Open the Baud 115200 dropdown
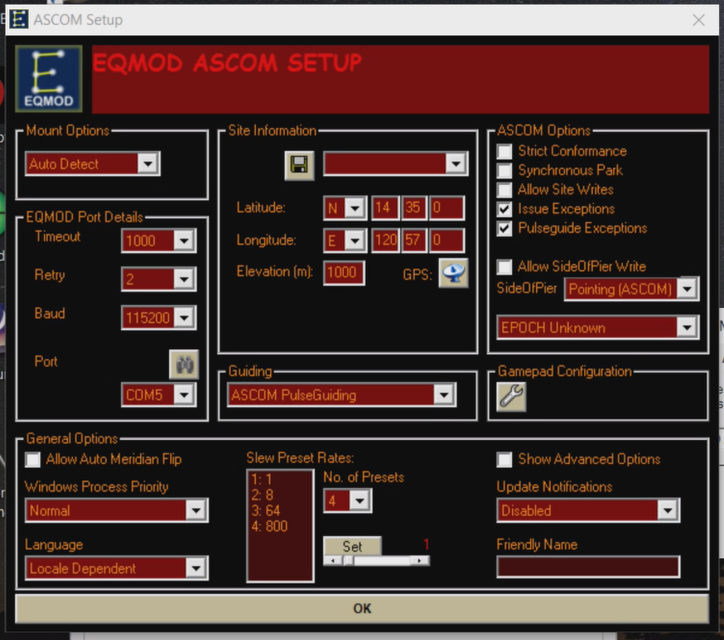The height and width of the screenshot is (640, 724). tap(184, 317)
